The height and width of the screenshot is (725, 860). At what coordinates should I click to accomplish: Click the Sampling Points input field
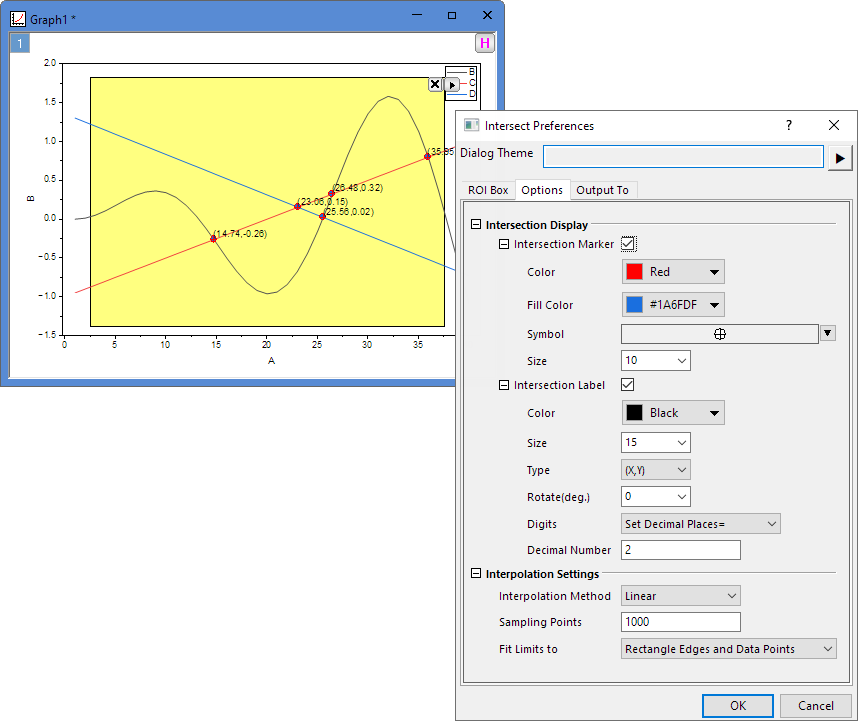tap(681, 622)
